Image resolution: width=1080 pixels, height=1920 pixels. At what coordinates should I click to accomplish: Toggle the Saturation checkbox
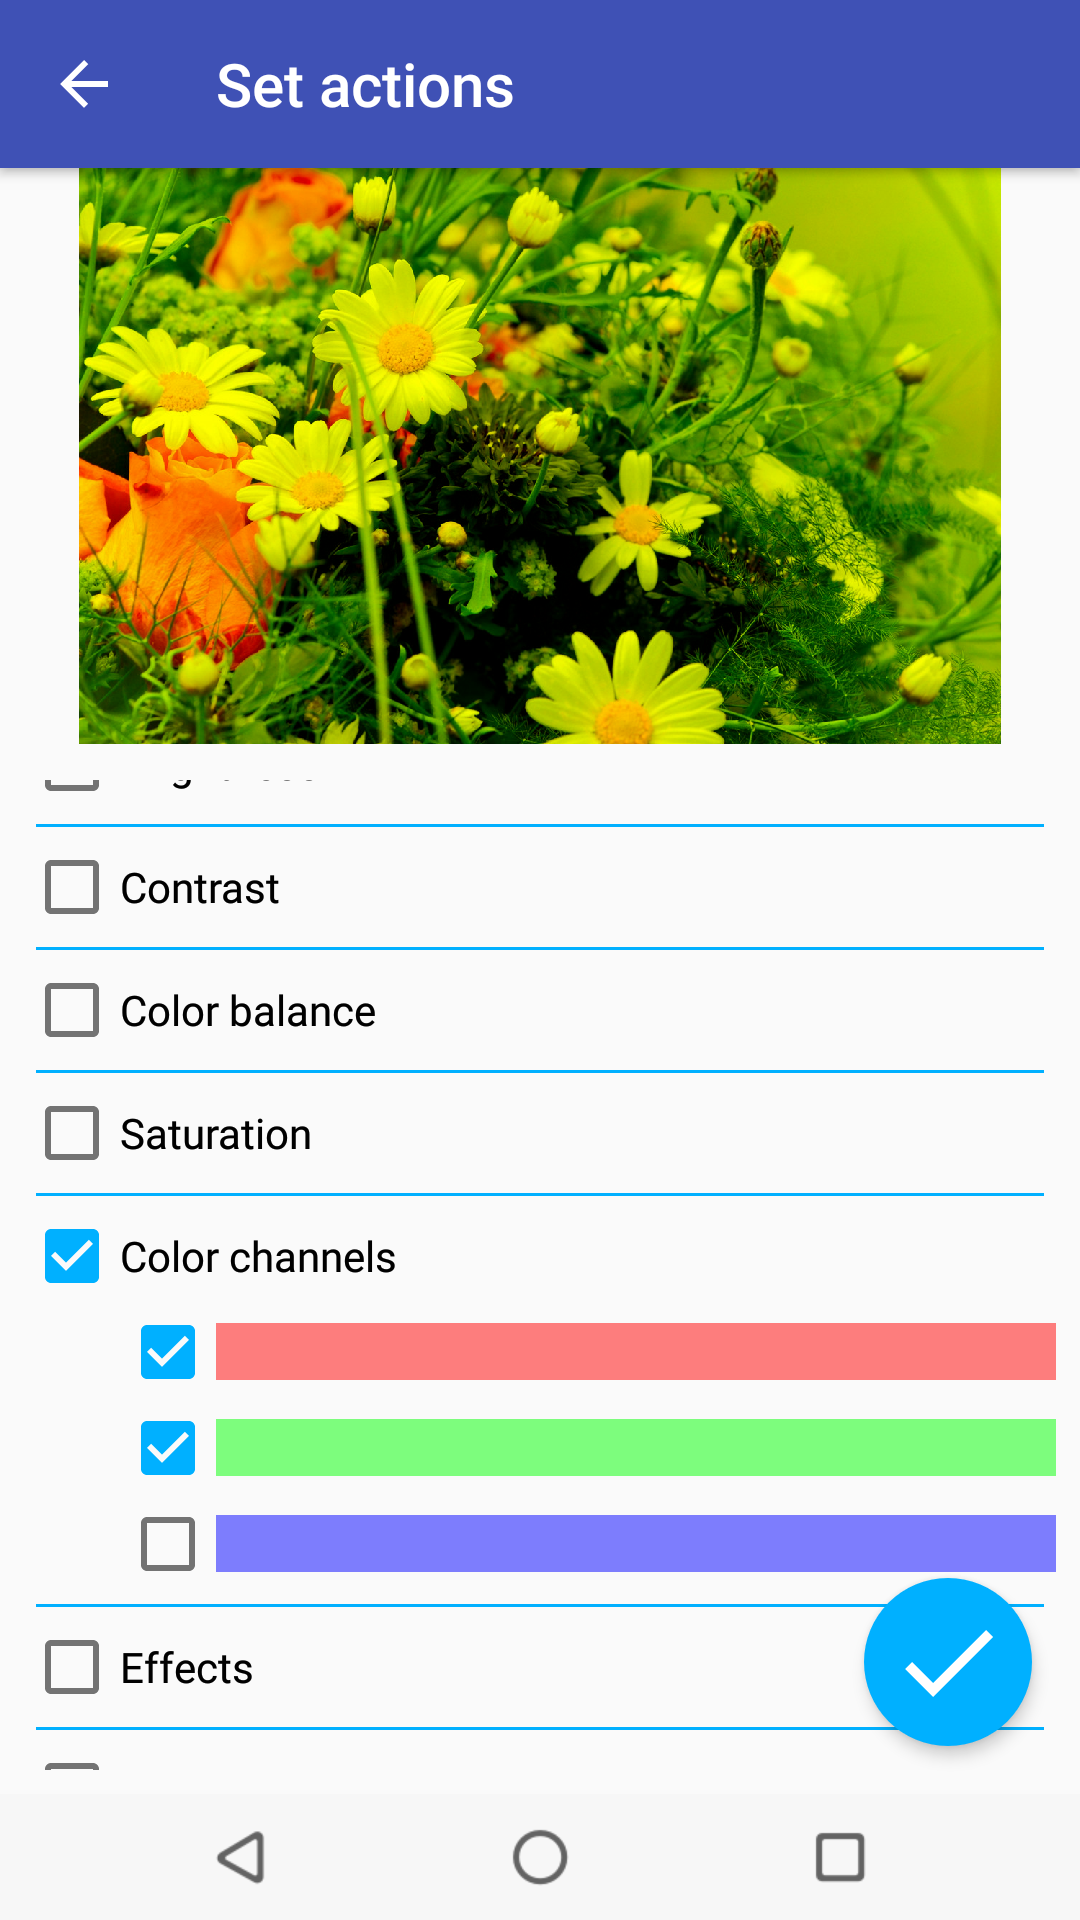(x=72, y=1133)
